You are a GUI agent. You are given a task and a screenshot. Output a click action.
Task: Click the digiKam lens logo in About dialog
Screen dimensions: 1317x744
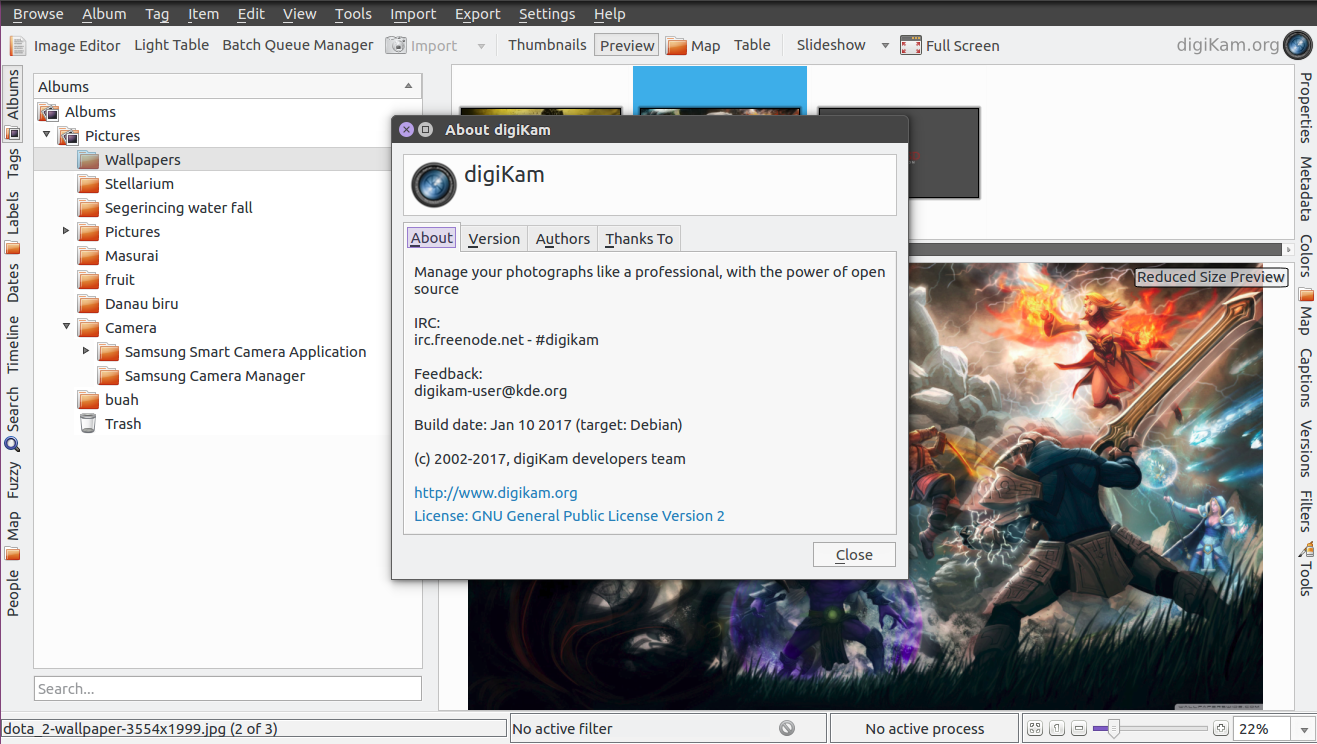coord(435,184)
